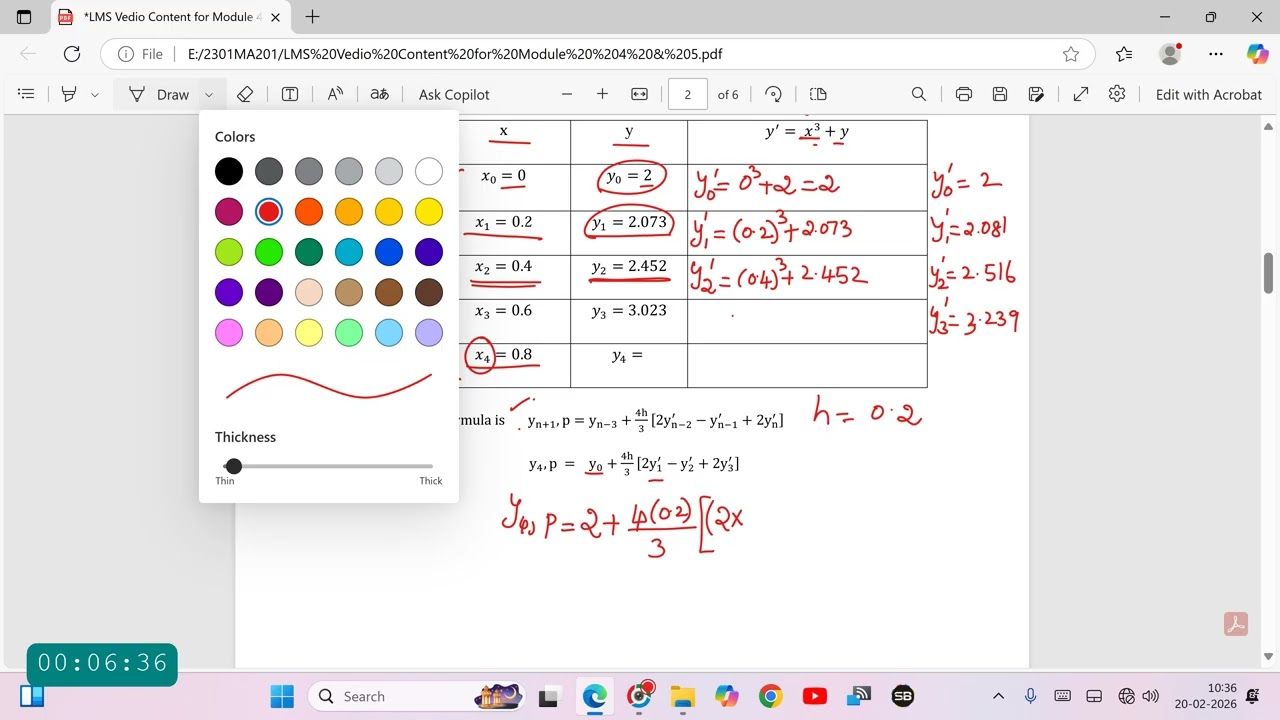Viewport: 1280px width, 720px height.
Task: Click the microphone tray icon
Action: [x=1031, y=696]
